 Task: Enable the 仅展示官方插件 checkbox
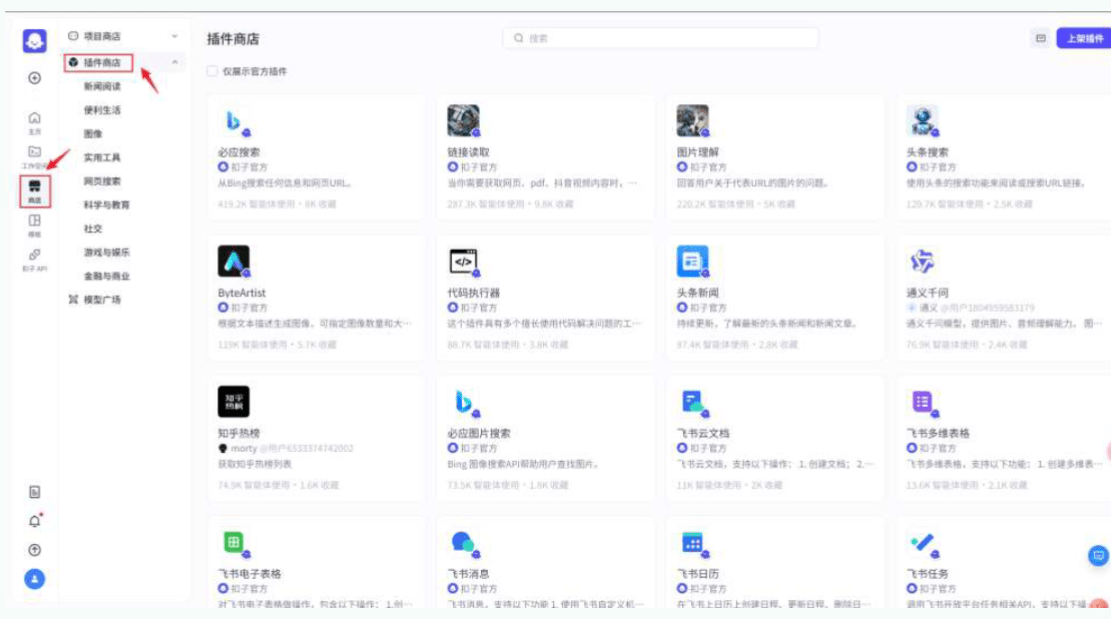(212, 71)
